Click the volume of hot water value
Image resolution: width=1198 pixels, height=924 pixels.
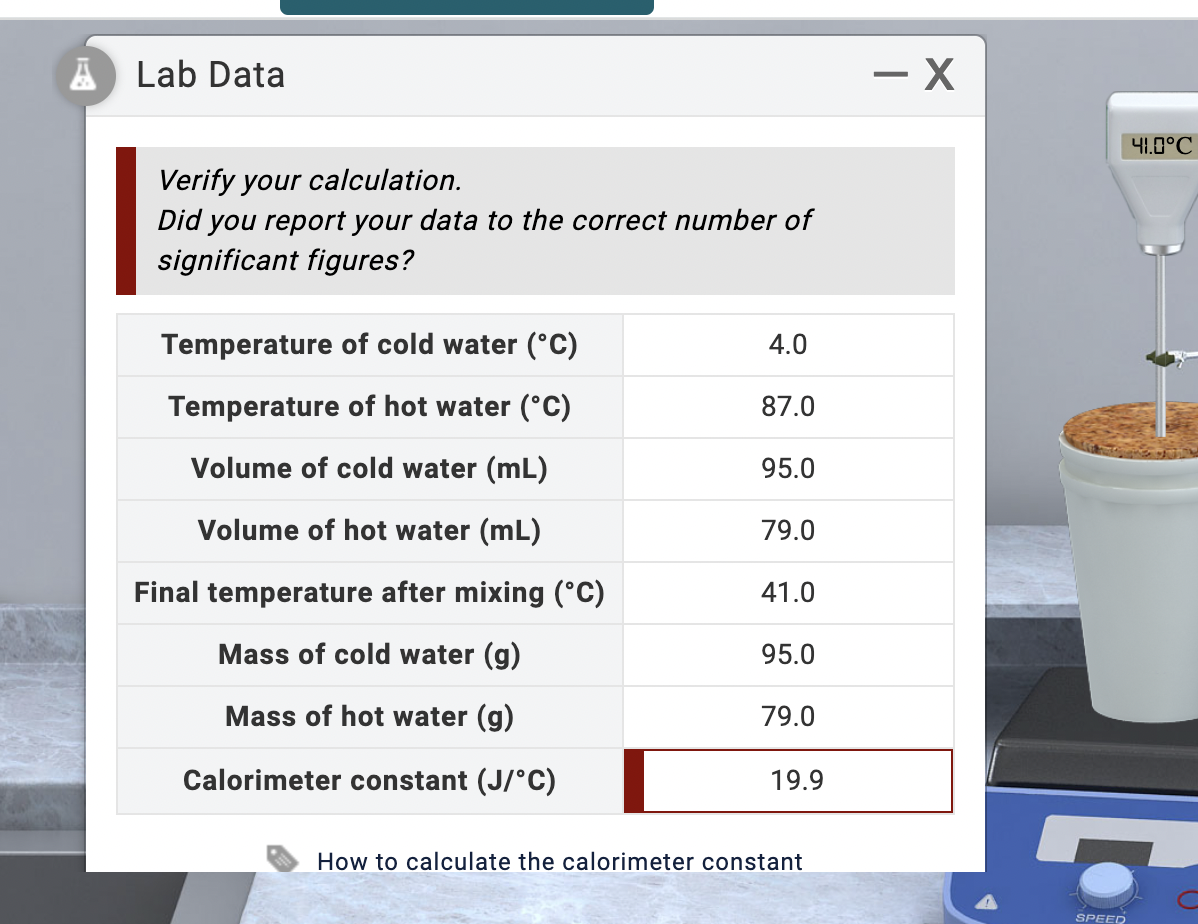[788, 530]
